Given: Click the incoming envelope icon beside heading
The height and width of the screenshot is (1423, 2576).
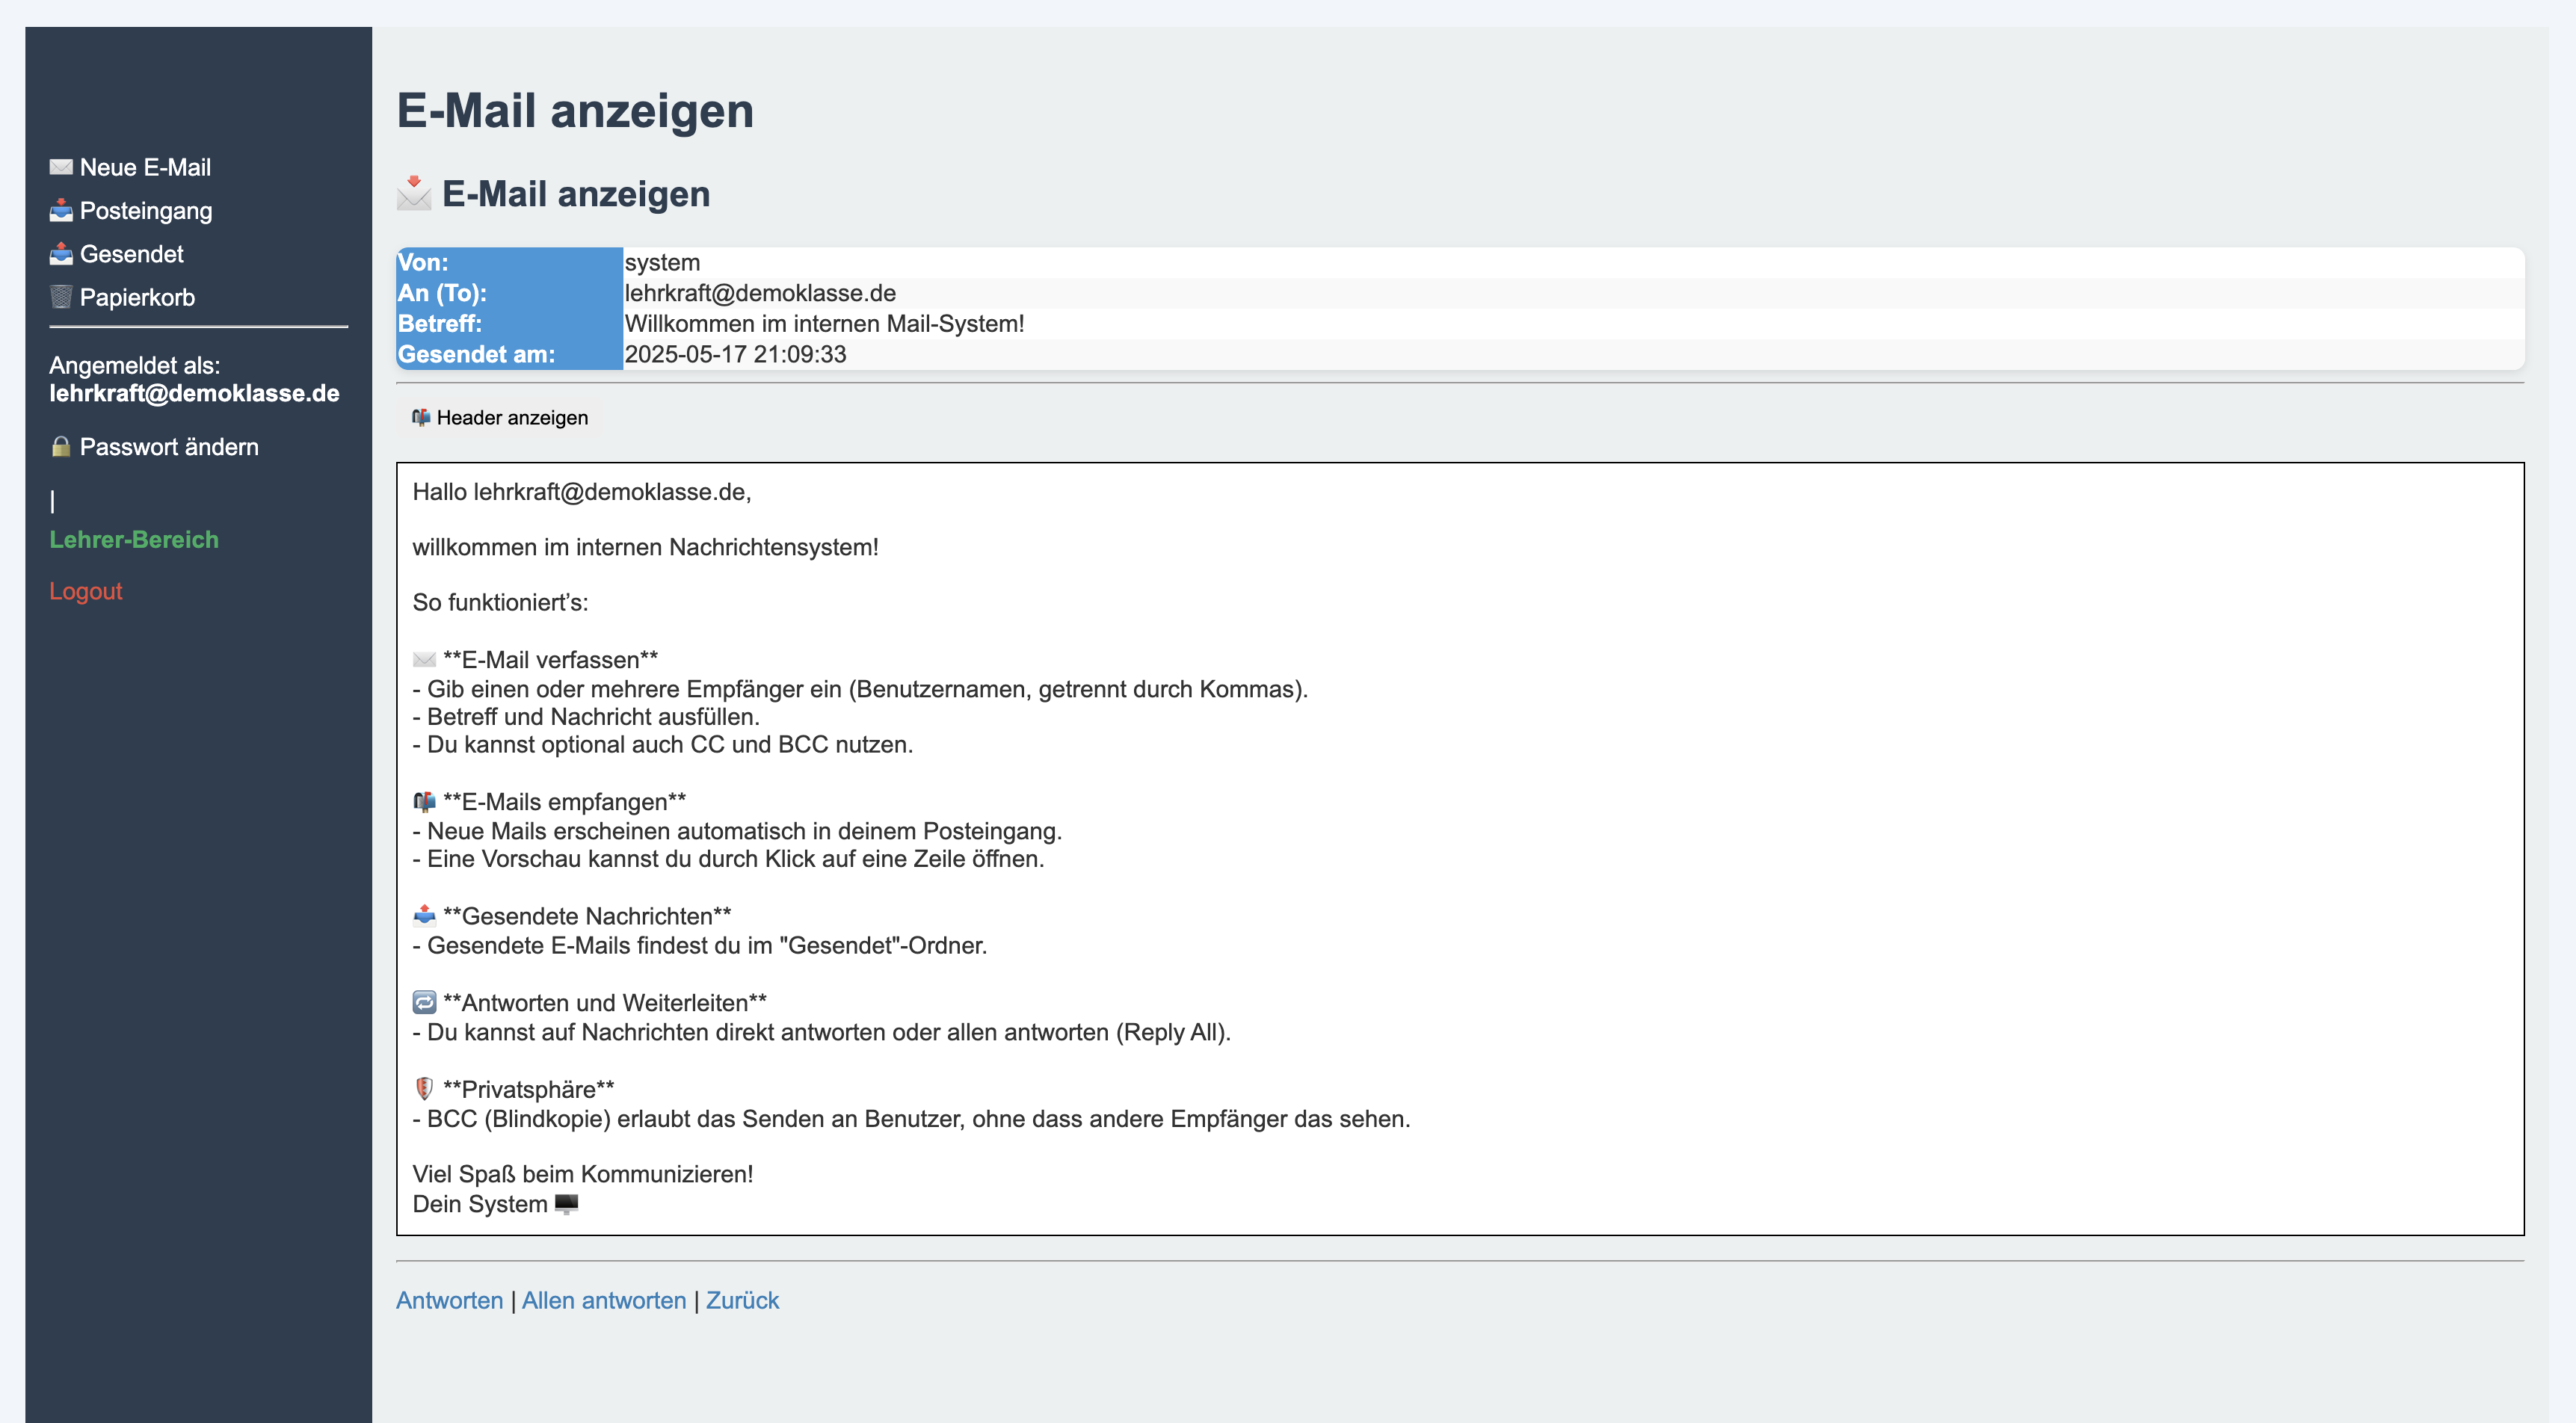Looking at the screenshot, I should click(414, 194).
